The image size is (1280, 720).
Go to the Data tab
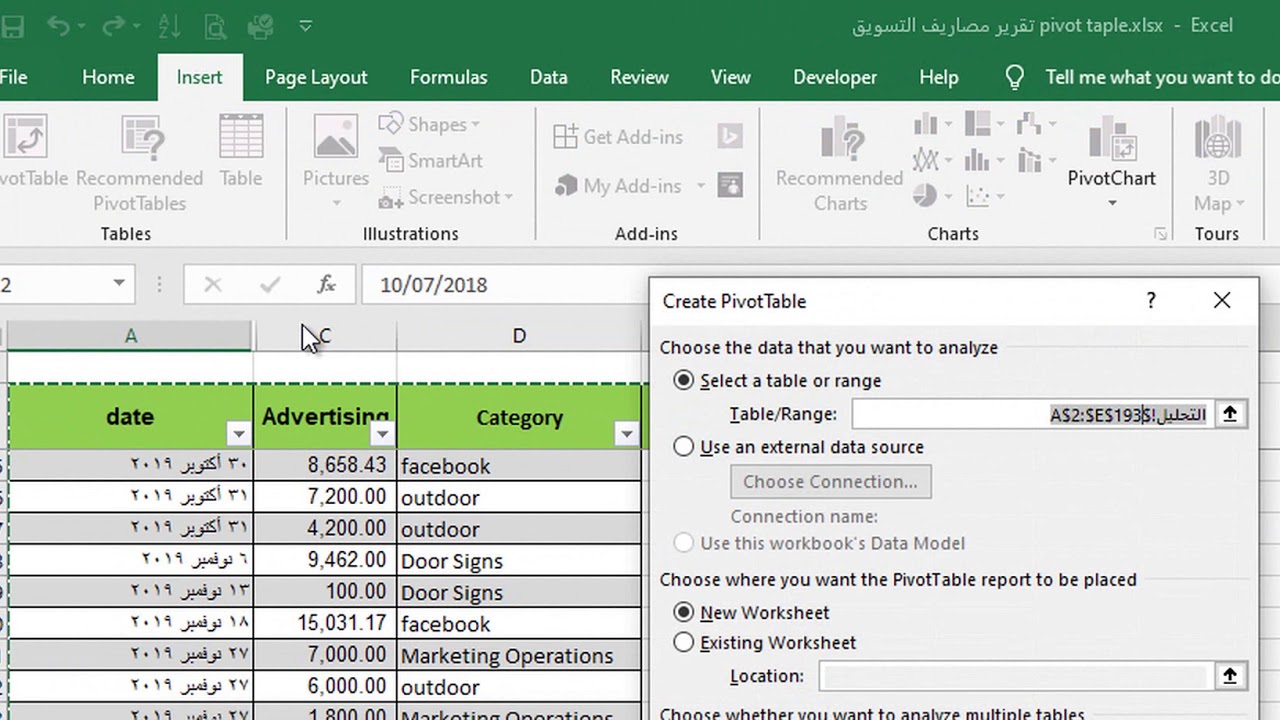[x=548, y=77]
